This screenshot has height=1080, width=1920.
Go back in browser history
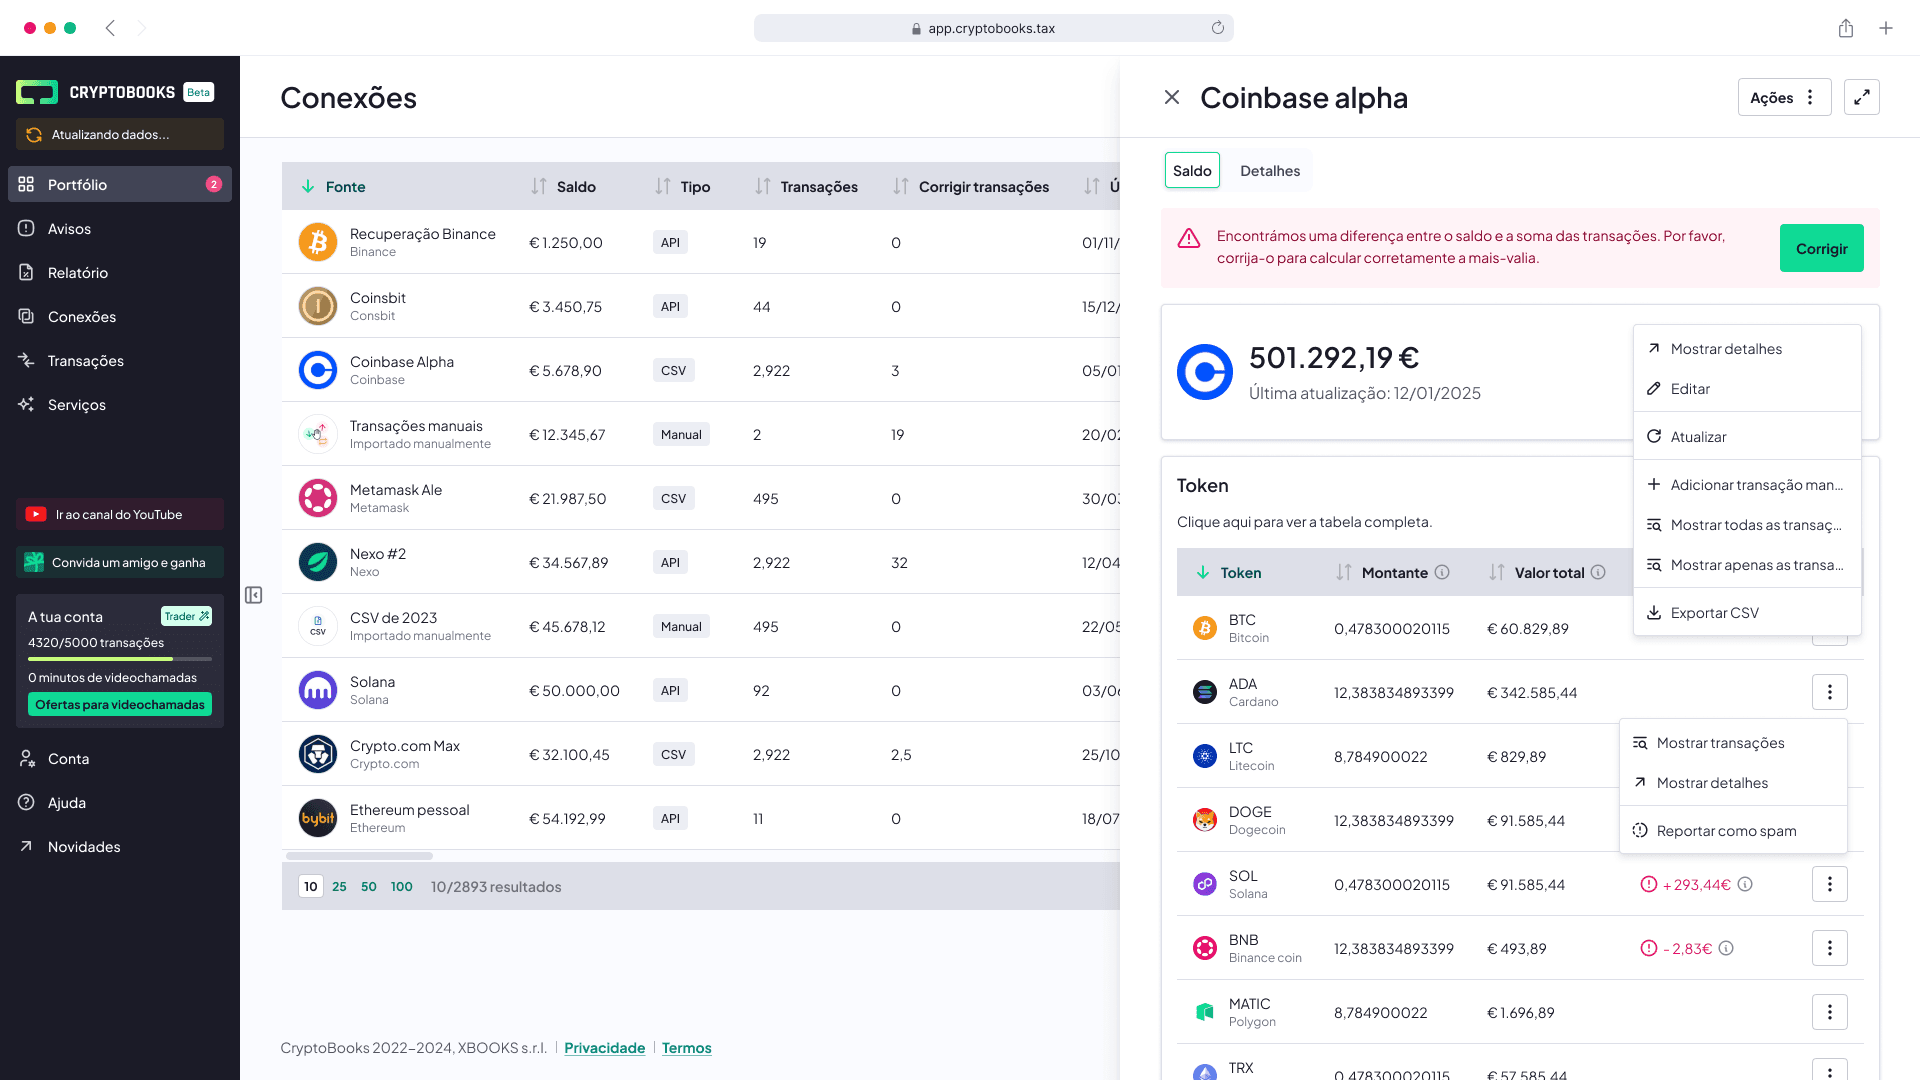click(x=110, y=28)
